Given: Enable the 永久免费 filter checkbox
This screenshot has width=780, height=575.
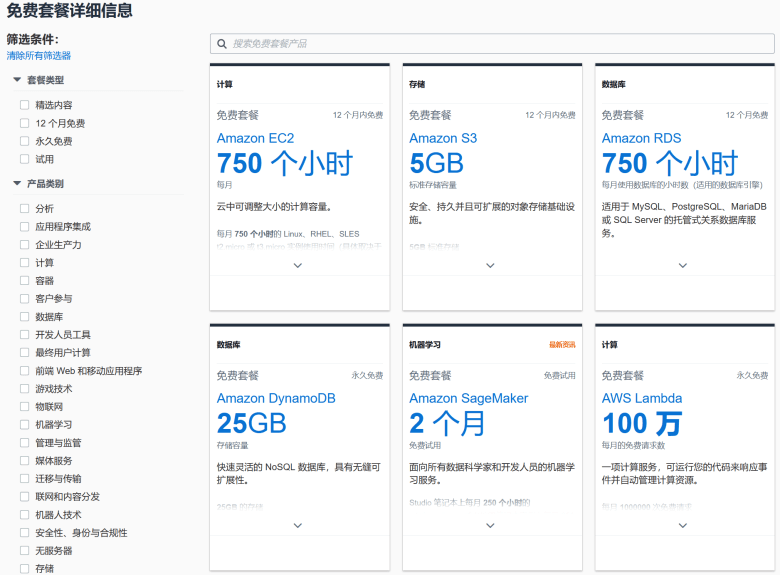Looking at the screenshot, I should coord(25,141).
